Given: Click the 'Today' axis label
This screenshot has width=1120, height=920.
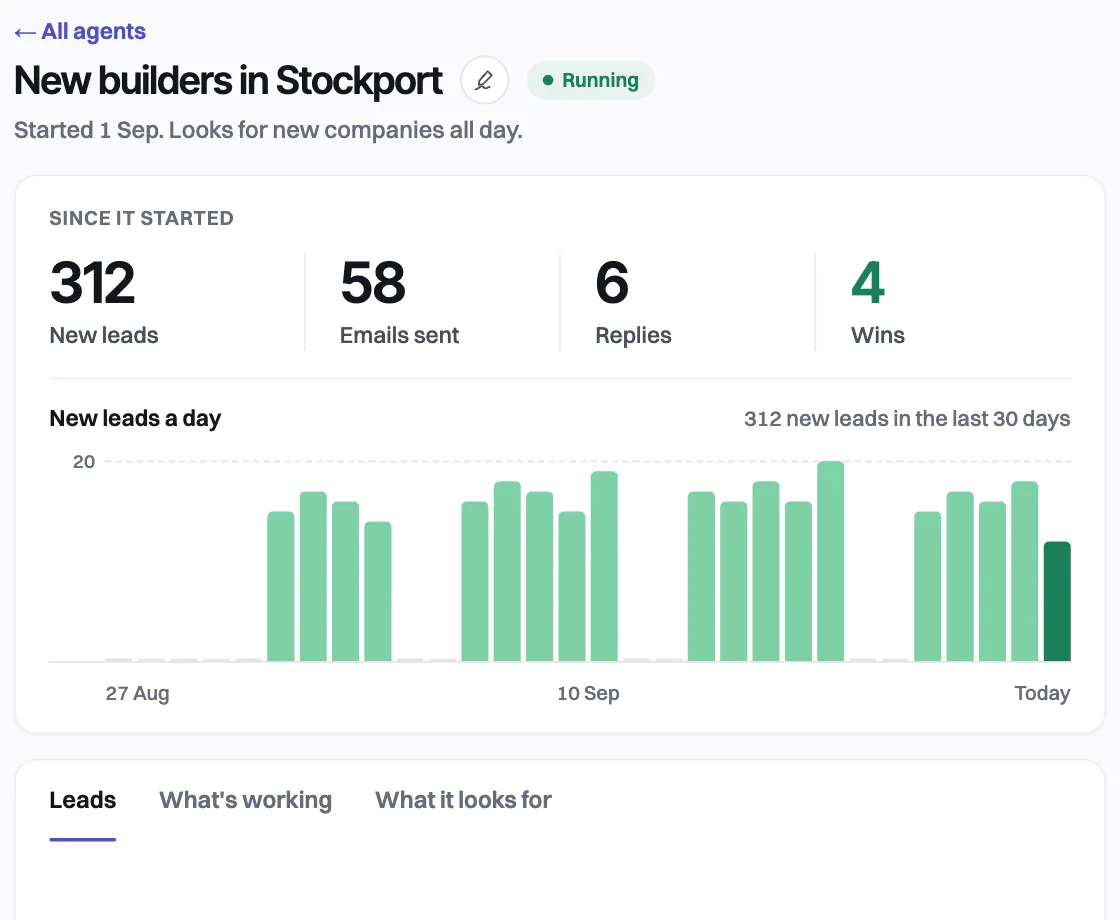Looking at the screenshot, I should coord(1042,694).
